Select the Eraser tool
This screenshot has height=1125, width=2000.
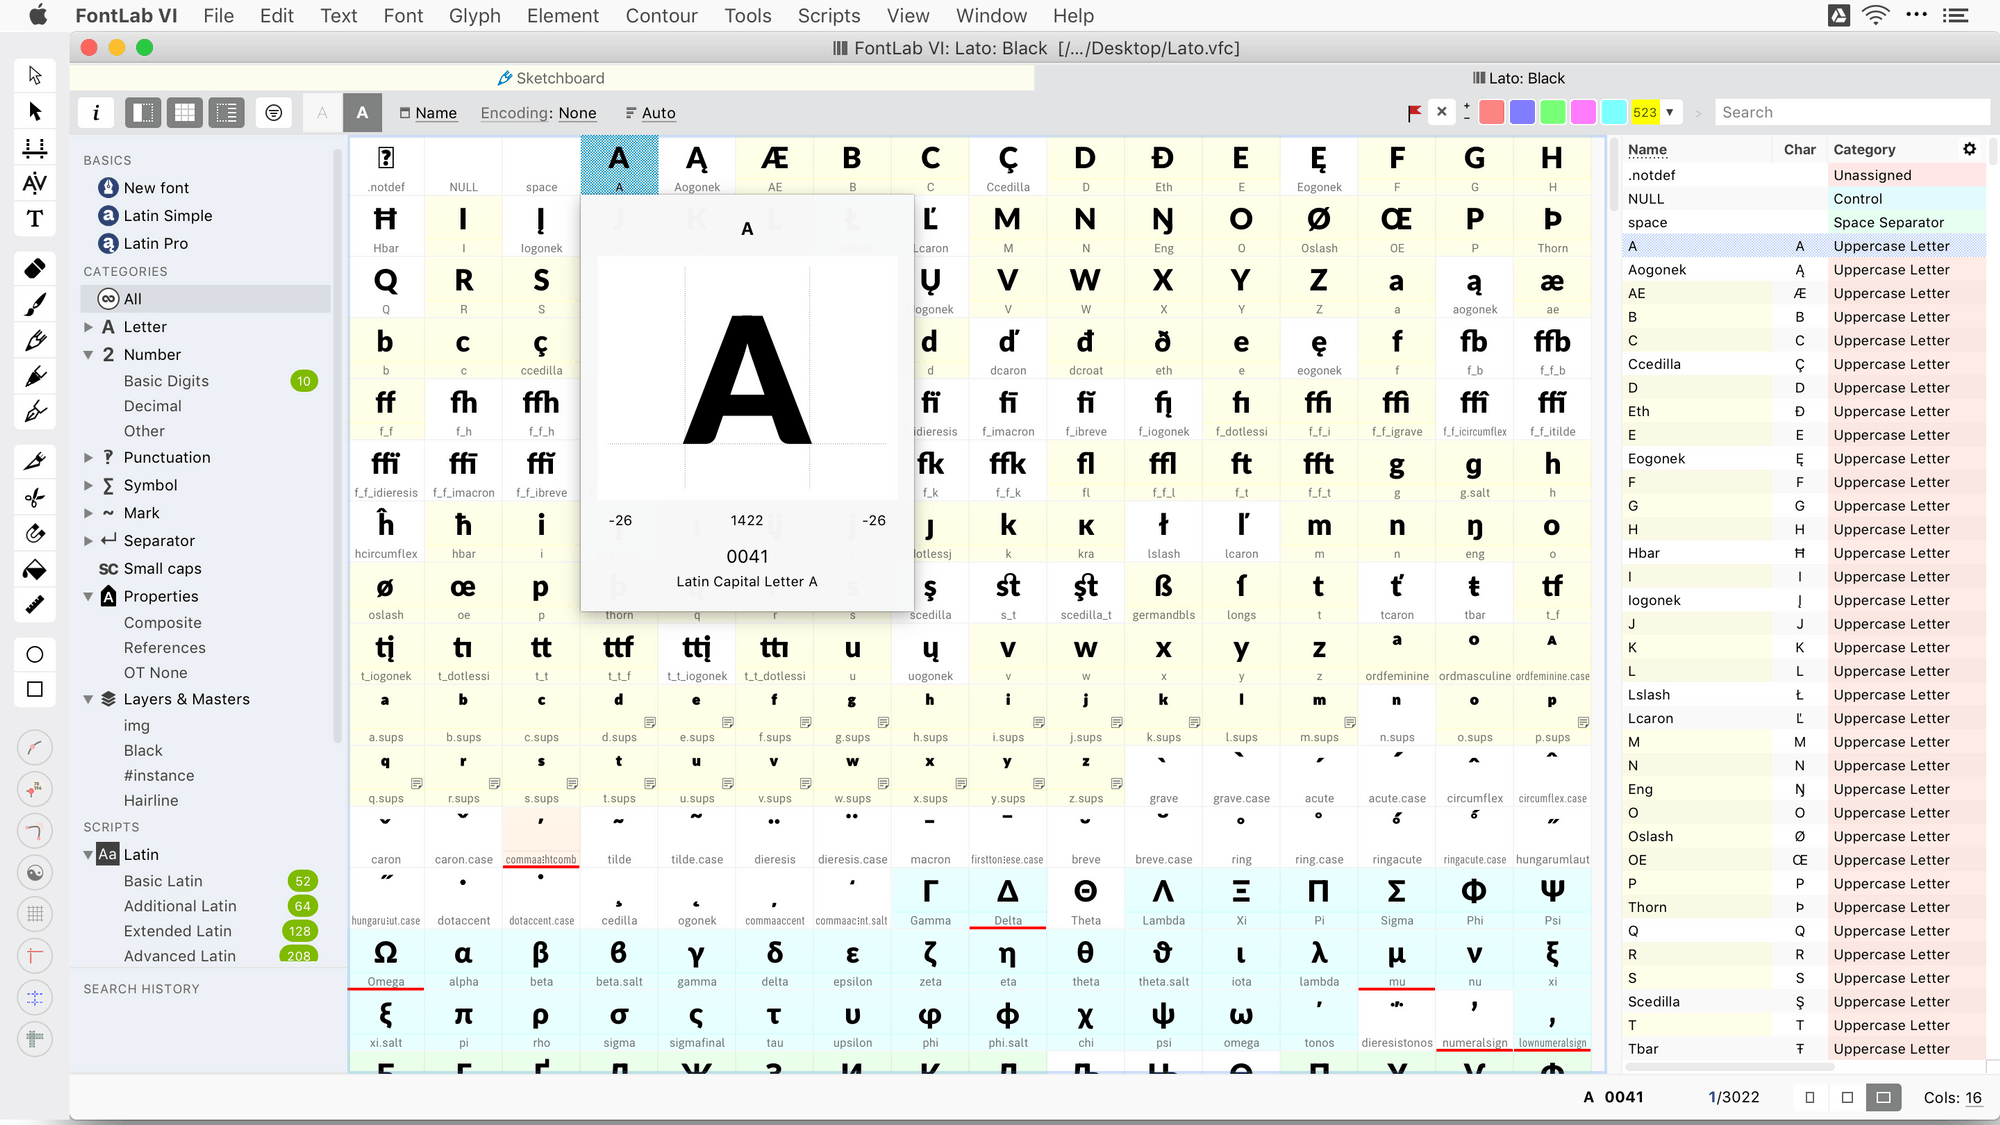[x=34, y=268]
